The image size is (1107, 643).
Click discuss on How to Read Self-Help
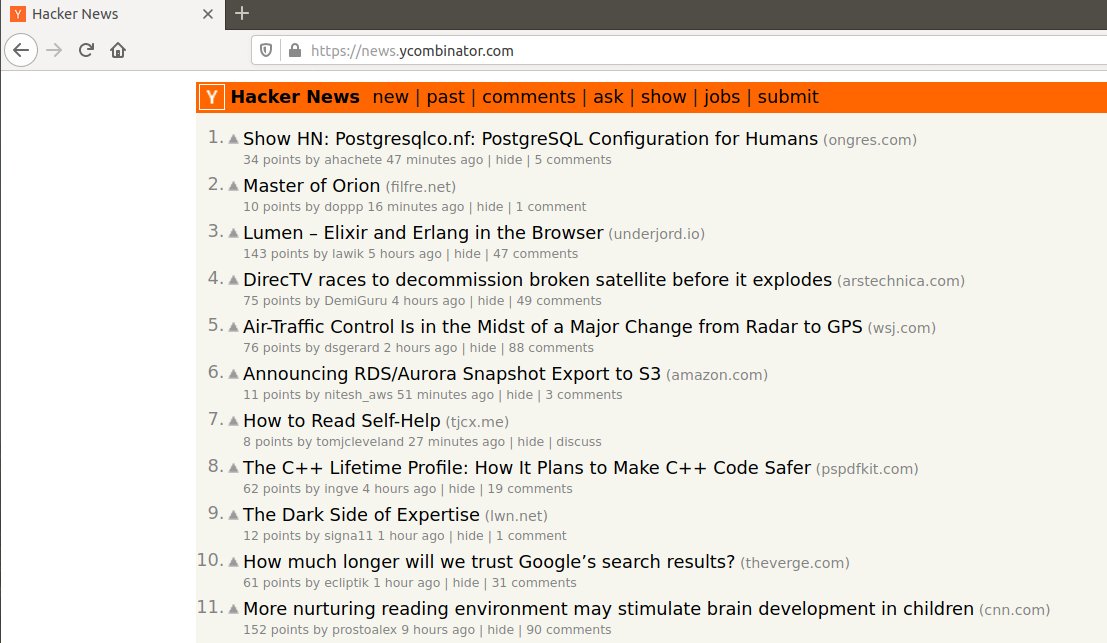coord(579,442)
